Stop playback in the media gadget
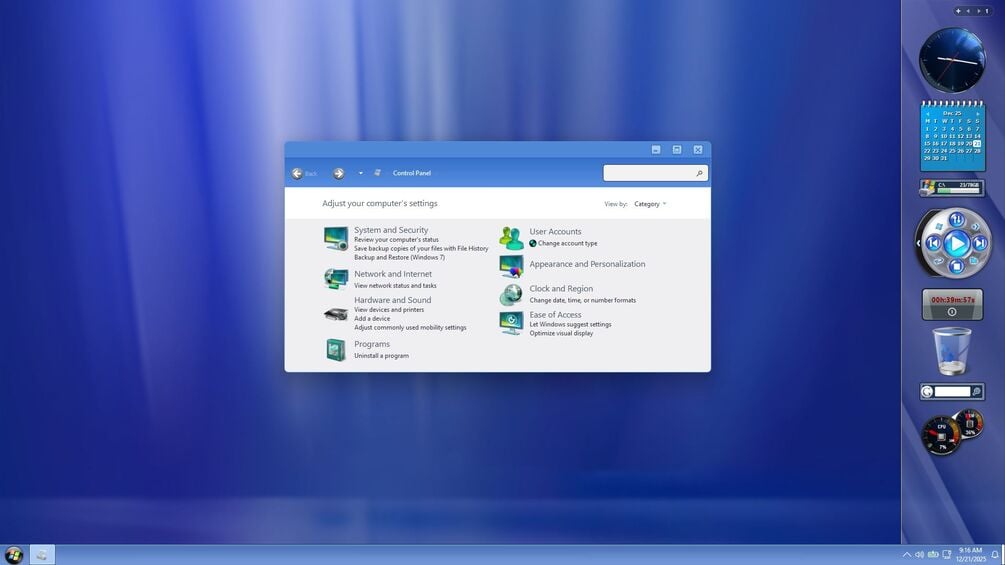Viewport: 1005px width, 565px height. [956, 266]
